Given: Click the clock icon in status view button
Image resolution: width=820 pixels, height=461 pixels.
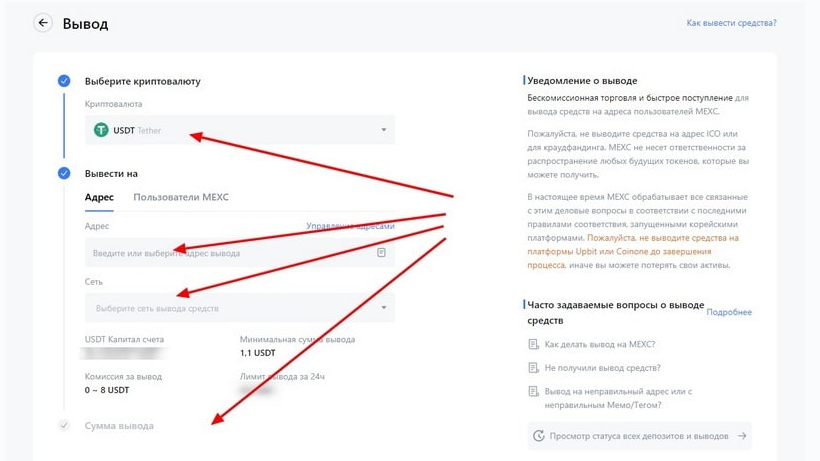Looking at the screenshot, I should coord(540,436).
